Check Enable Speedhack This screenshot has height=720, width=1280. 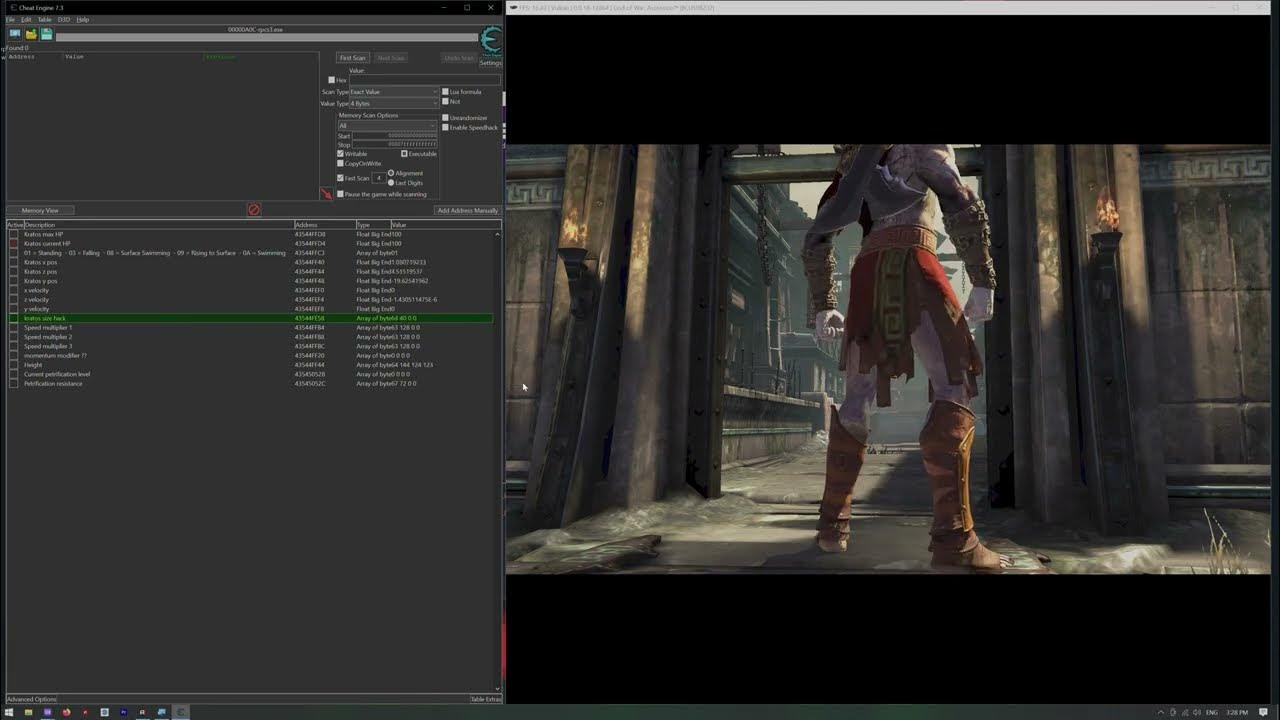pos(445,127)
